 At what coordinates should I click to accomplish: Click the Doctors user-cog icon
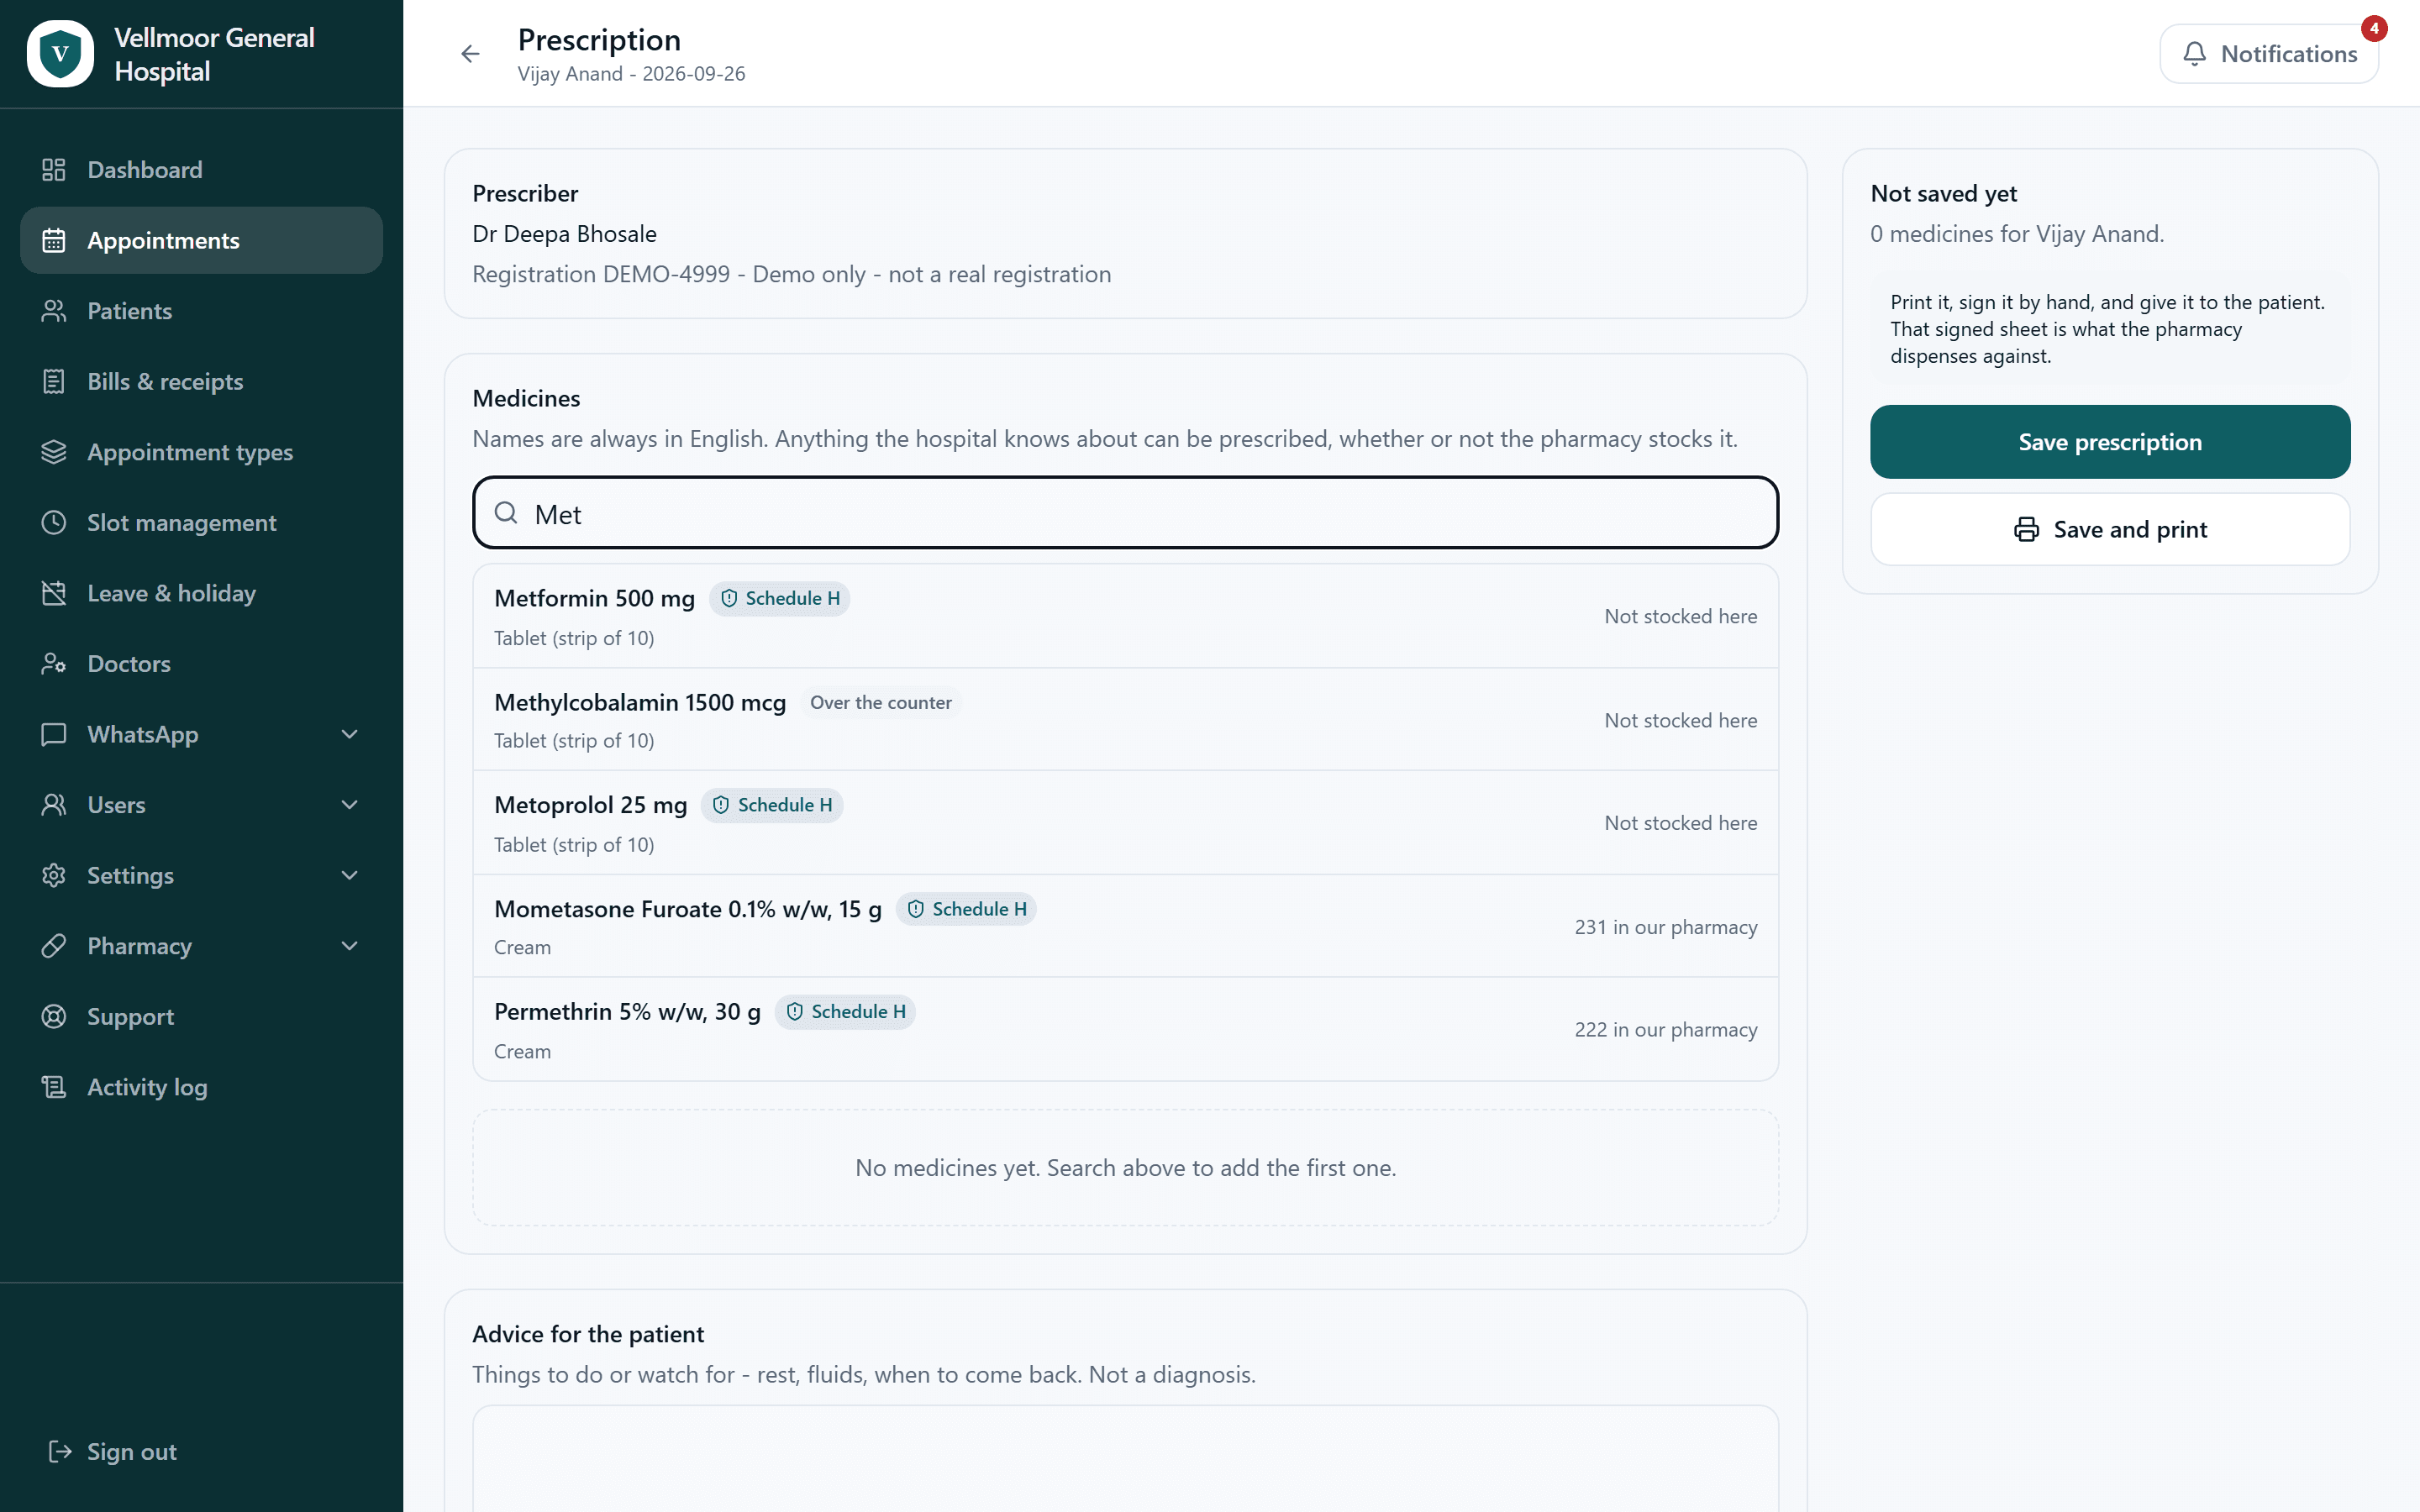click(x=54, y=664)
